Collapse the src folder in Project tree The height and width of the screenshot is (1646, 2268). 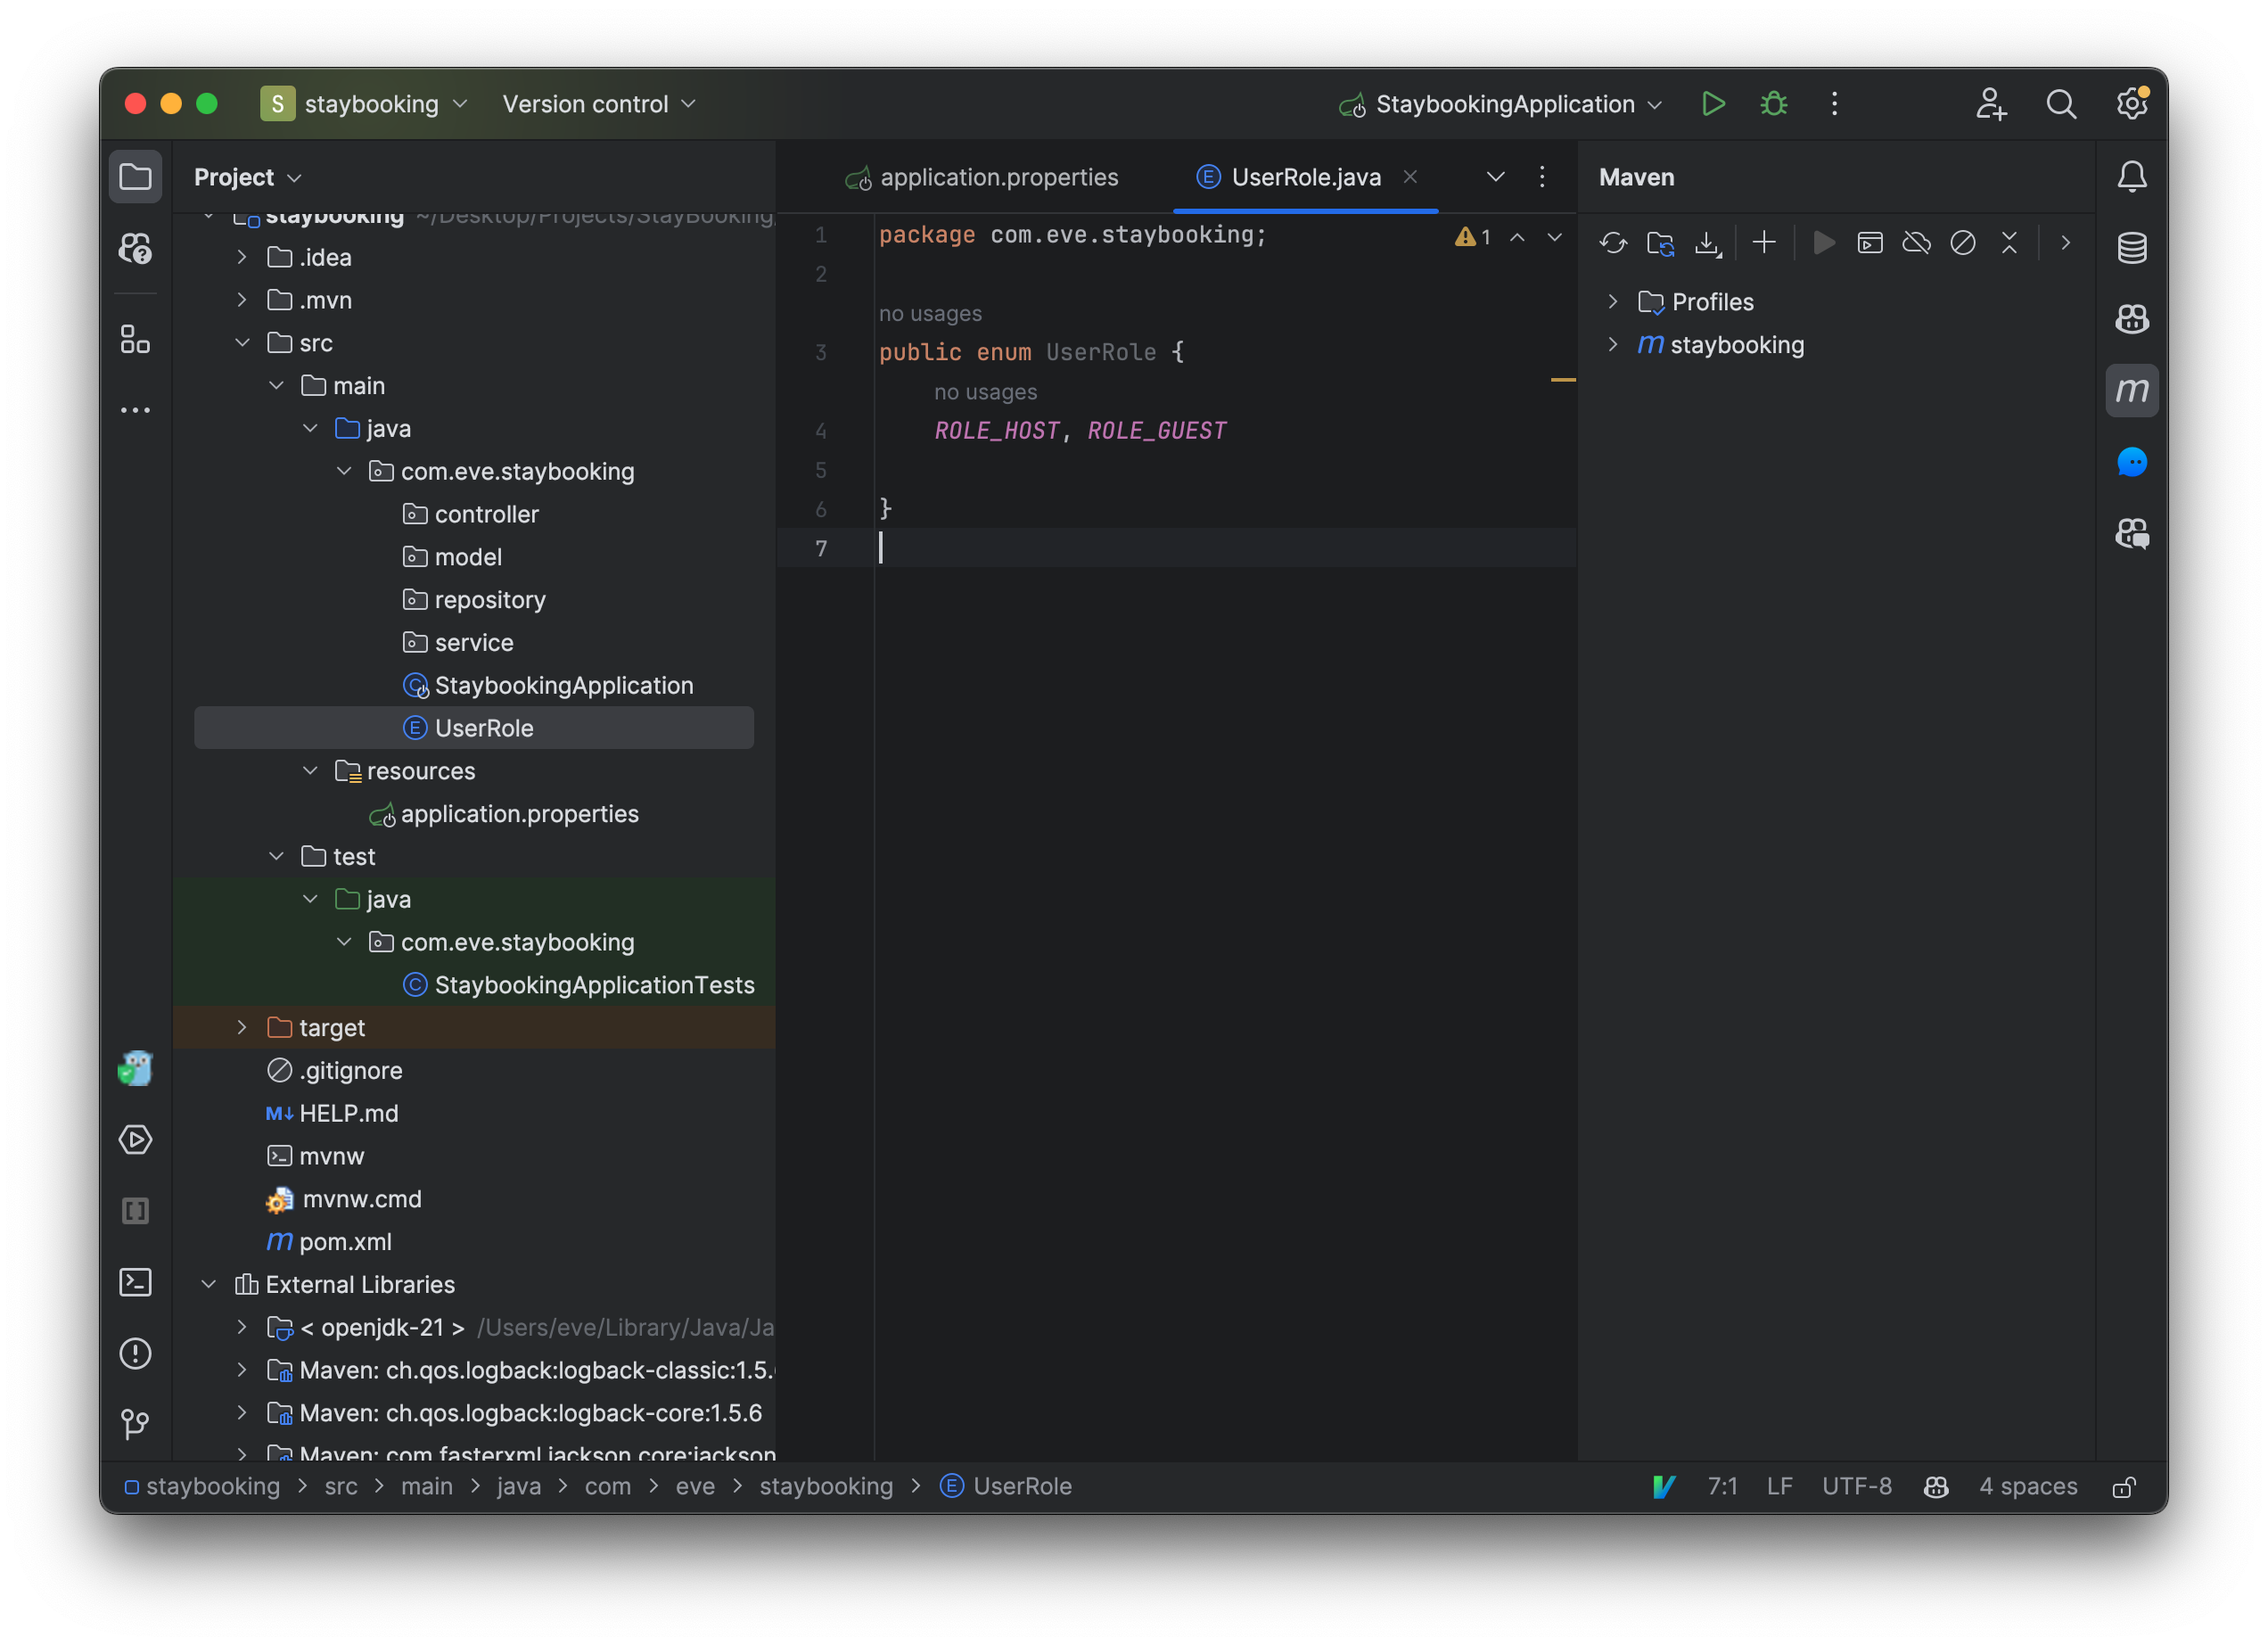click(242, 342)
